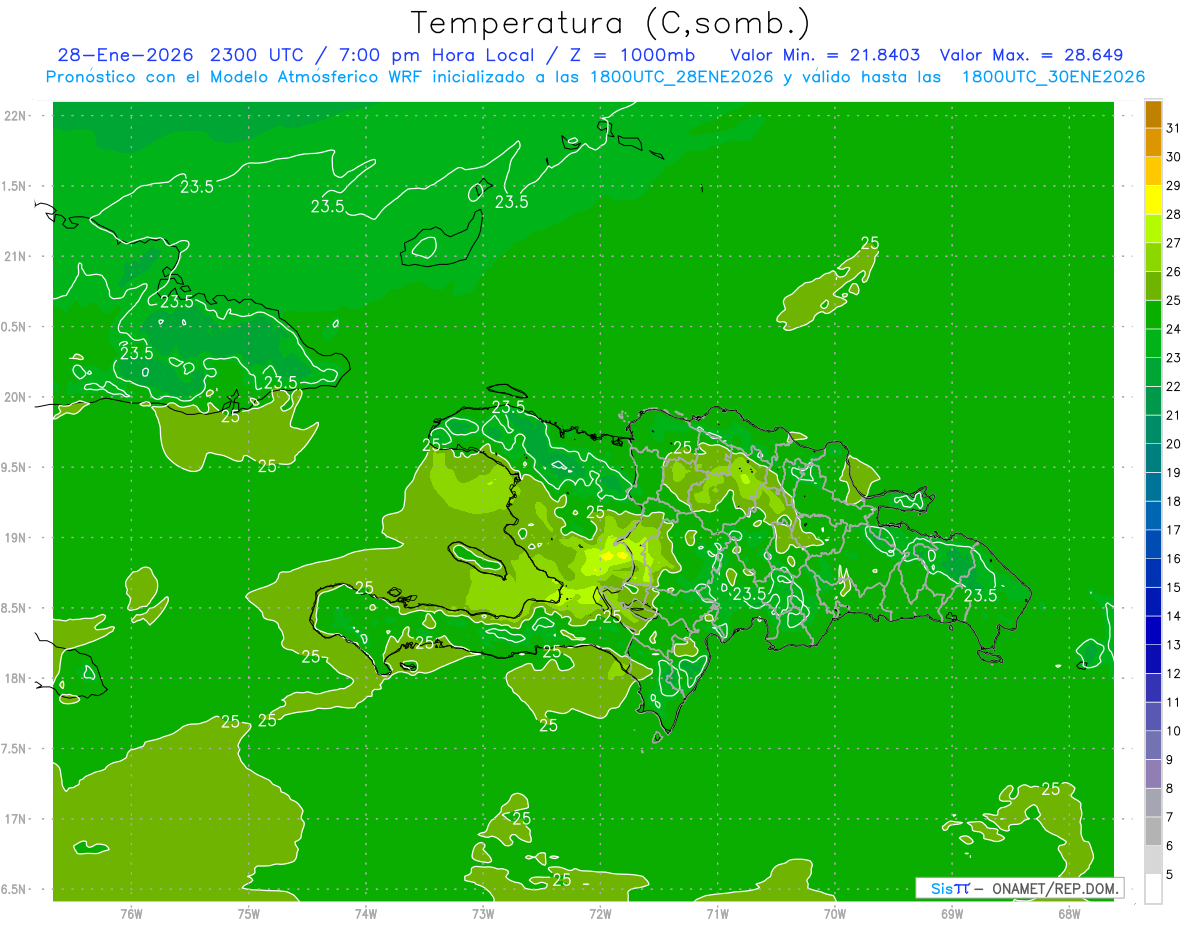Click the '72W' longitude axis label
The image size is (1200, 927).
(600, 913)
